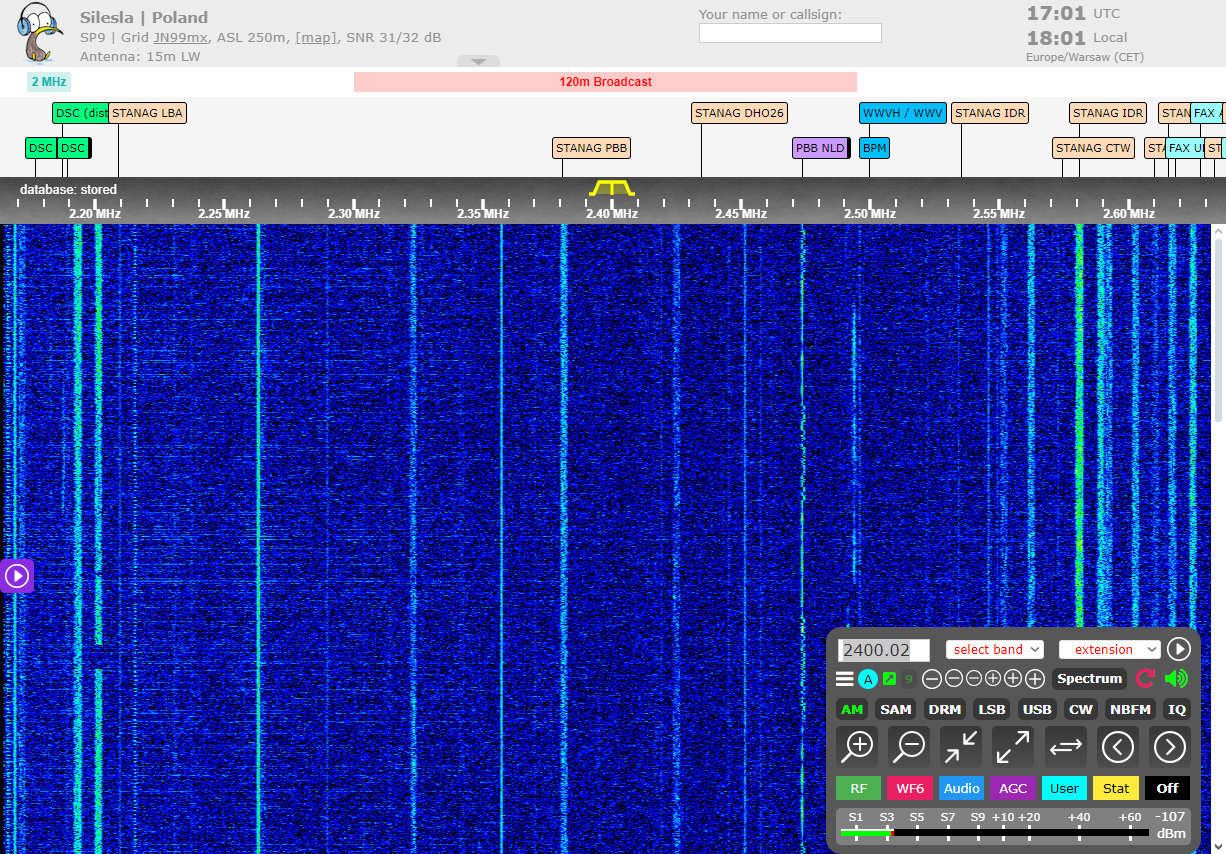Collapse the top bar with the down triangle
This screenshot has width=1226, height=854.
tap(478, 61)
